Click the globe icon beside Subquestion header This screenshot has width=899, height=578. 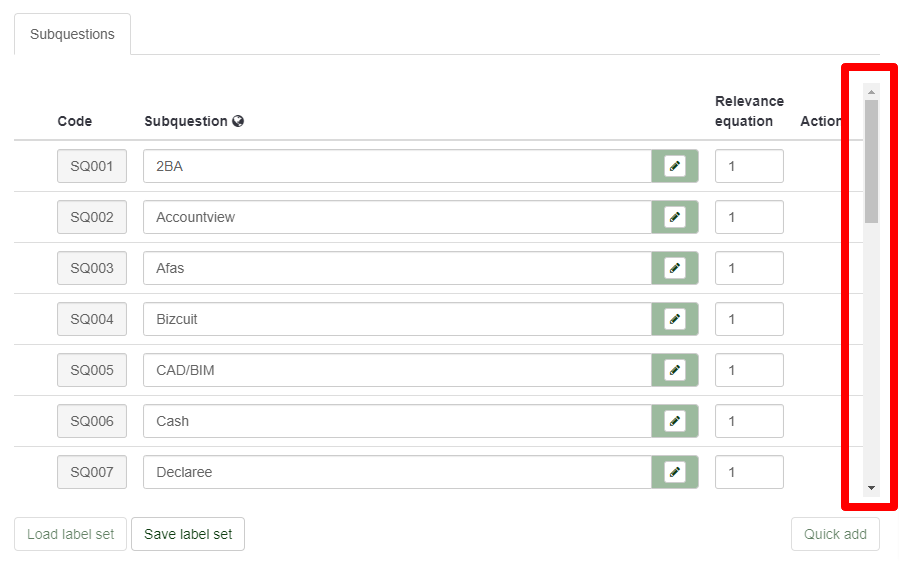point(238,121)
